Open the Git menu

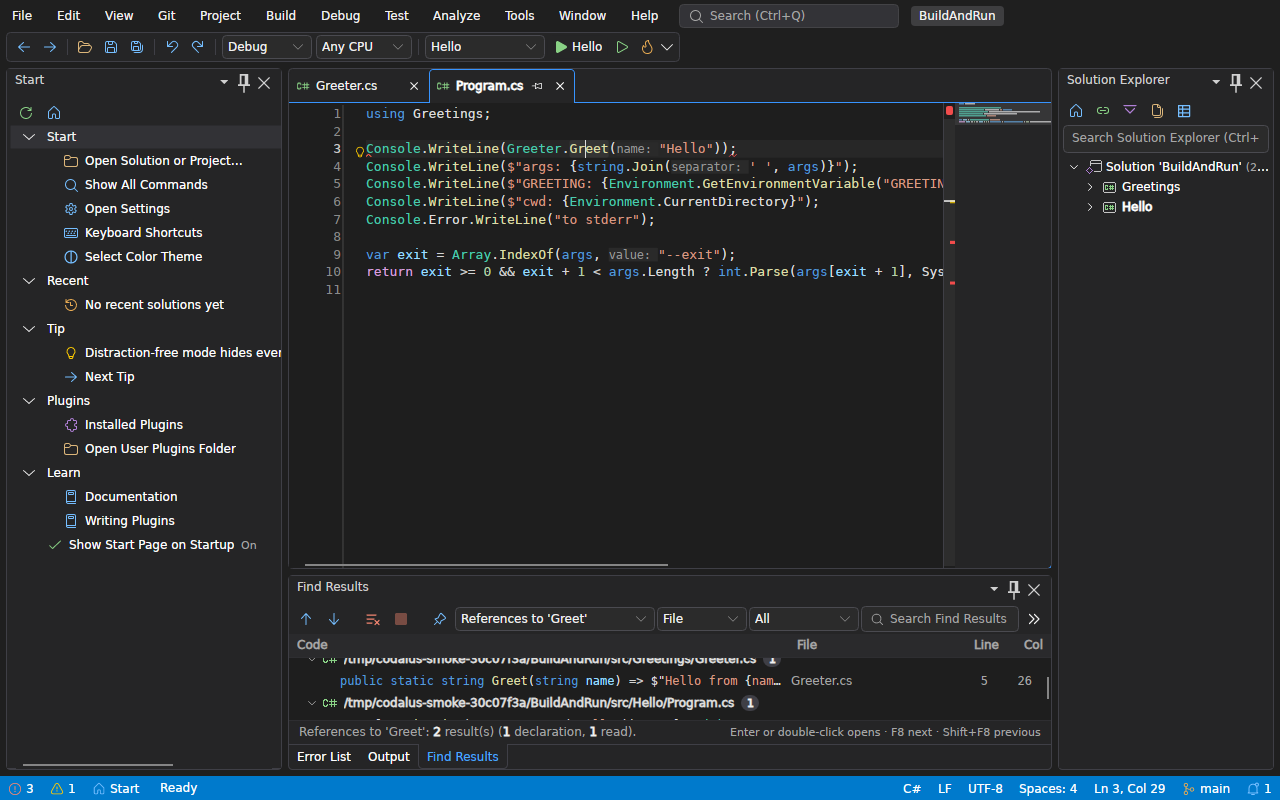(x=167, y=16)
